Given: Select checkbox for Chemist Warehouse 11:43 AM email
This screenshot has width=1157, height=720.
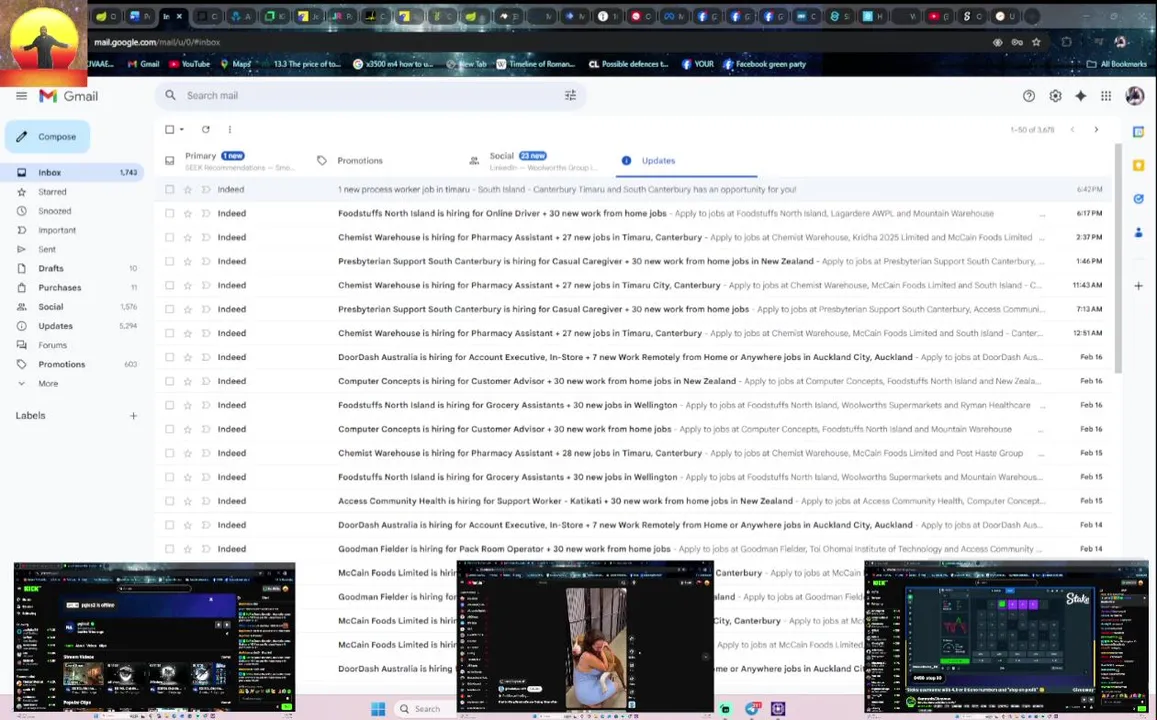Looking at the screenshot, I should click(170, 285).
